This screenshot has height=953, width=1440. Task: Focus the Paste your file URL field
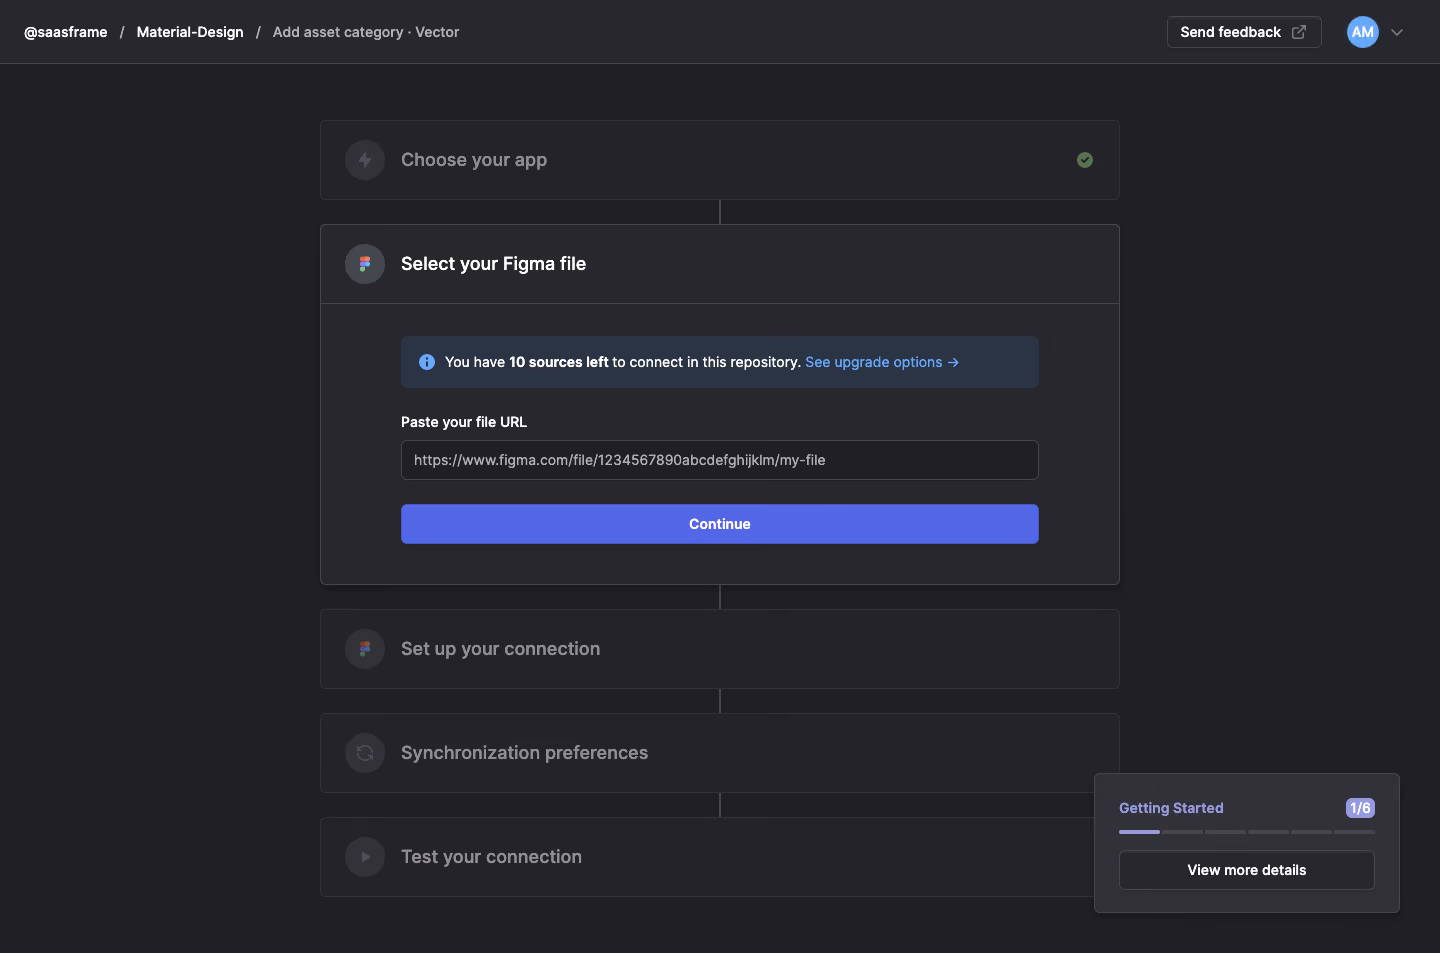(x=720, y=460)
